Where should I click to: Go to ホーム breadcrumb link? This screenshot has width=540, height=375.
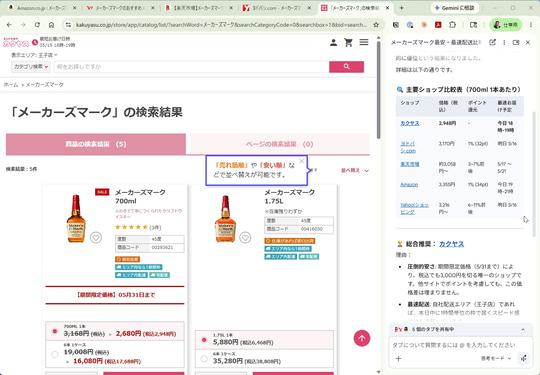click(x=11, y=85)
